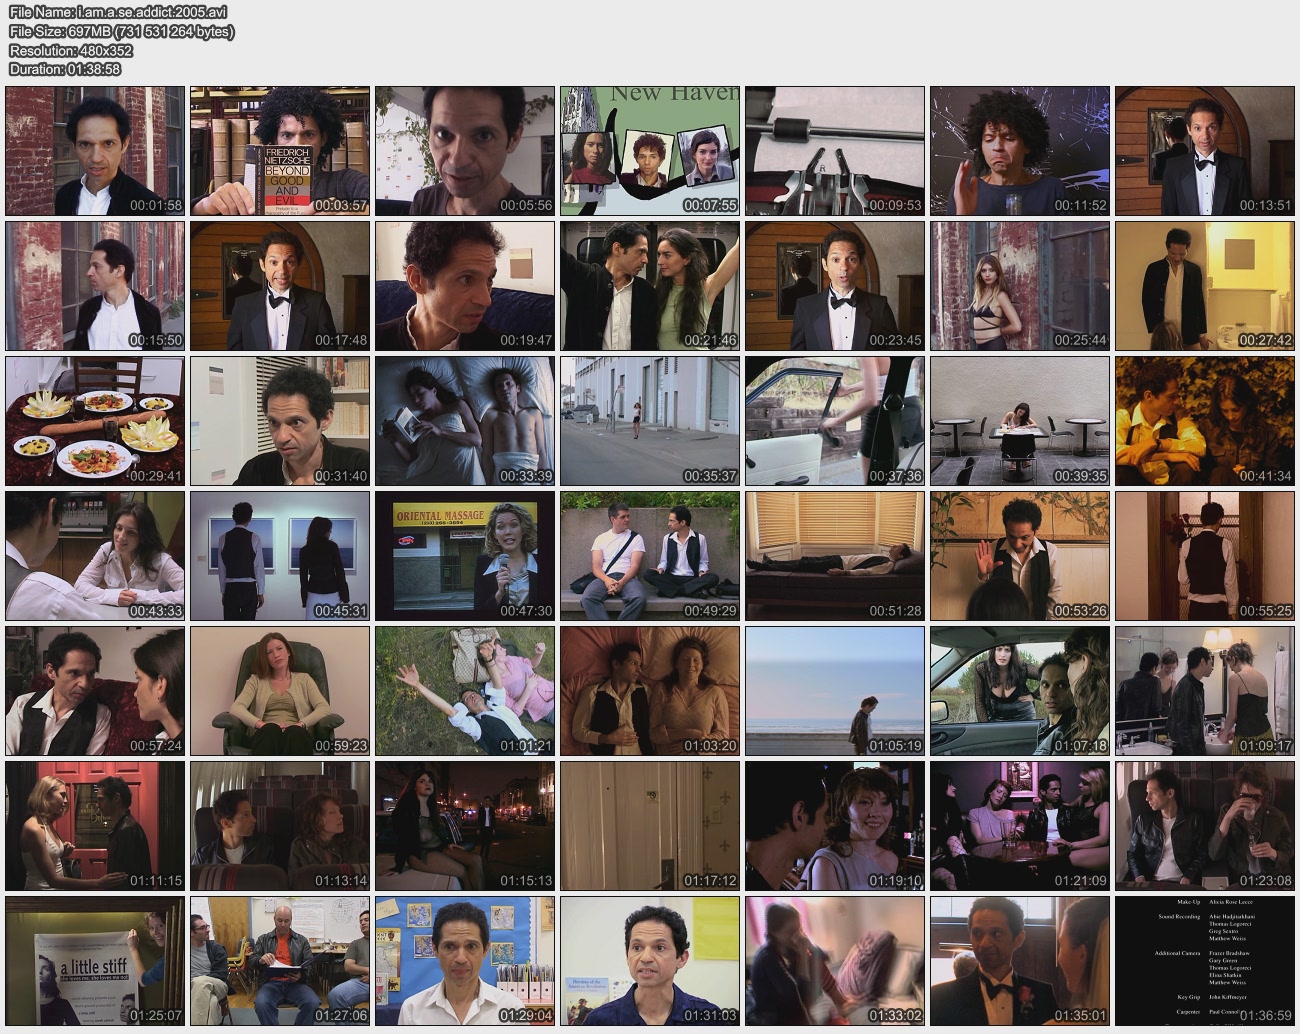1300x1034 pixels.
Task: Select the white car door frame at 00:37:36
Action: pos(835,421)
